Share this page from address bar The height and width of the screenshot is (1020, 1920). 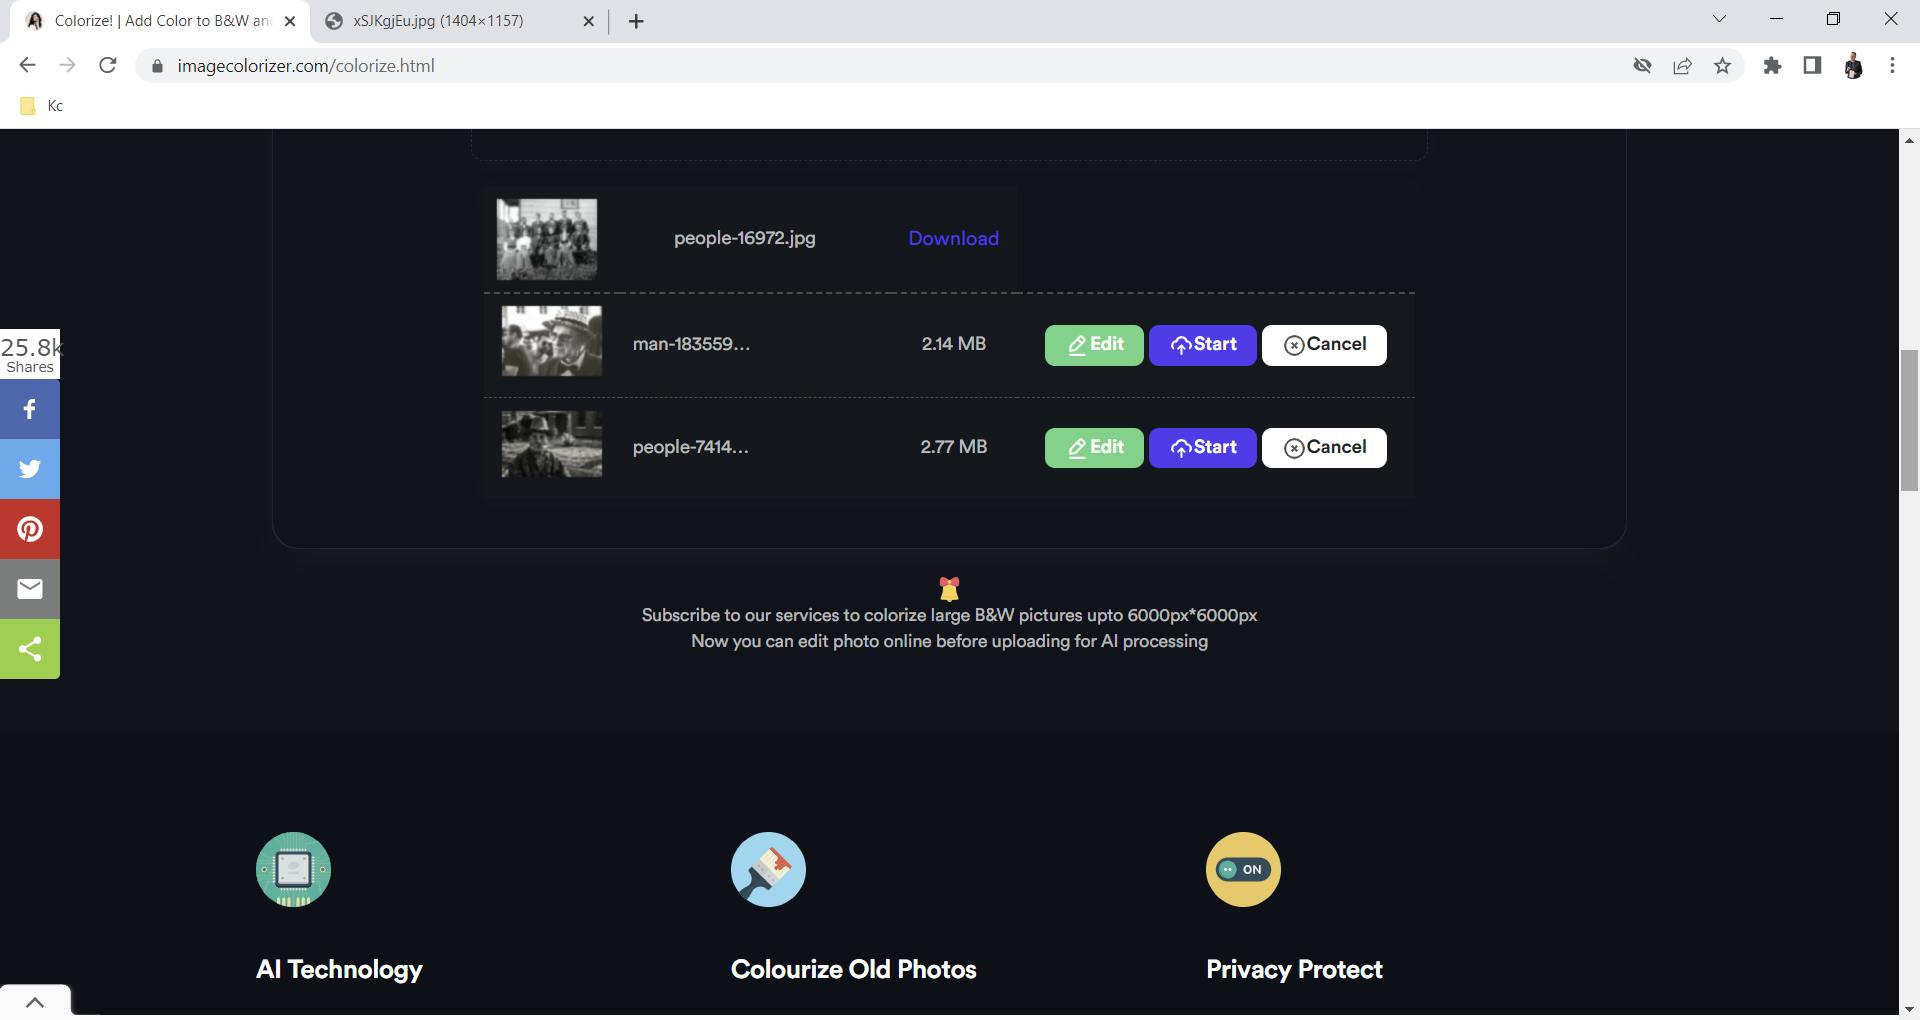click(1682, 66)
